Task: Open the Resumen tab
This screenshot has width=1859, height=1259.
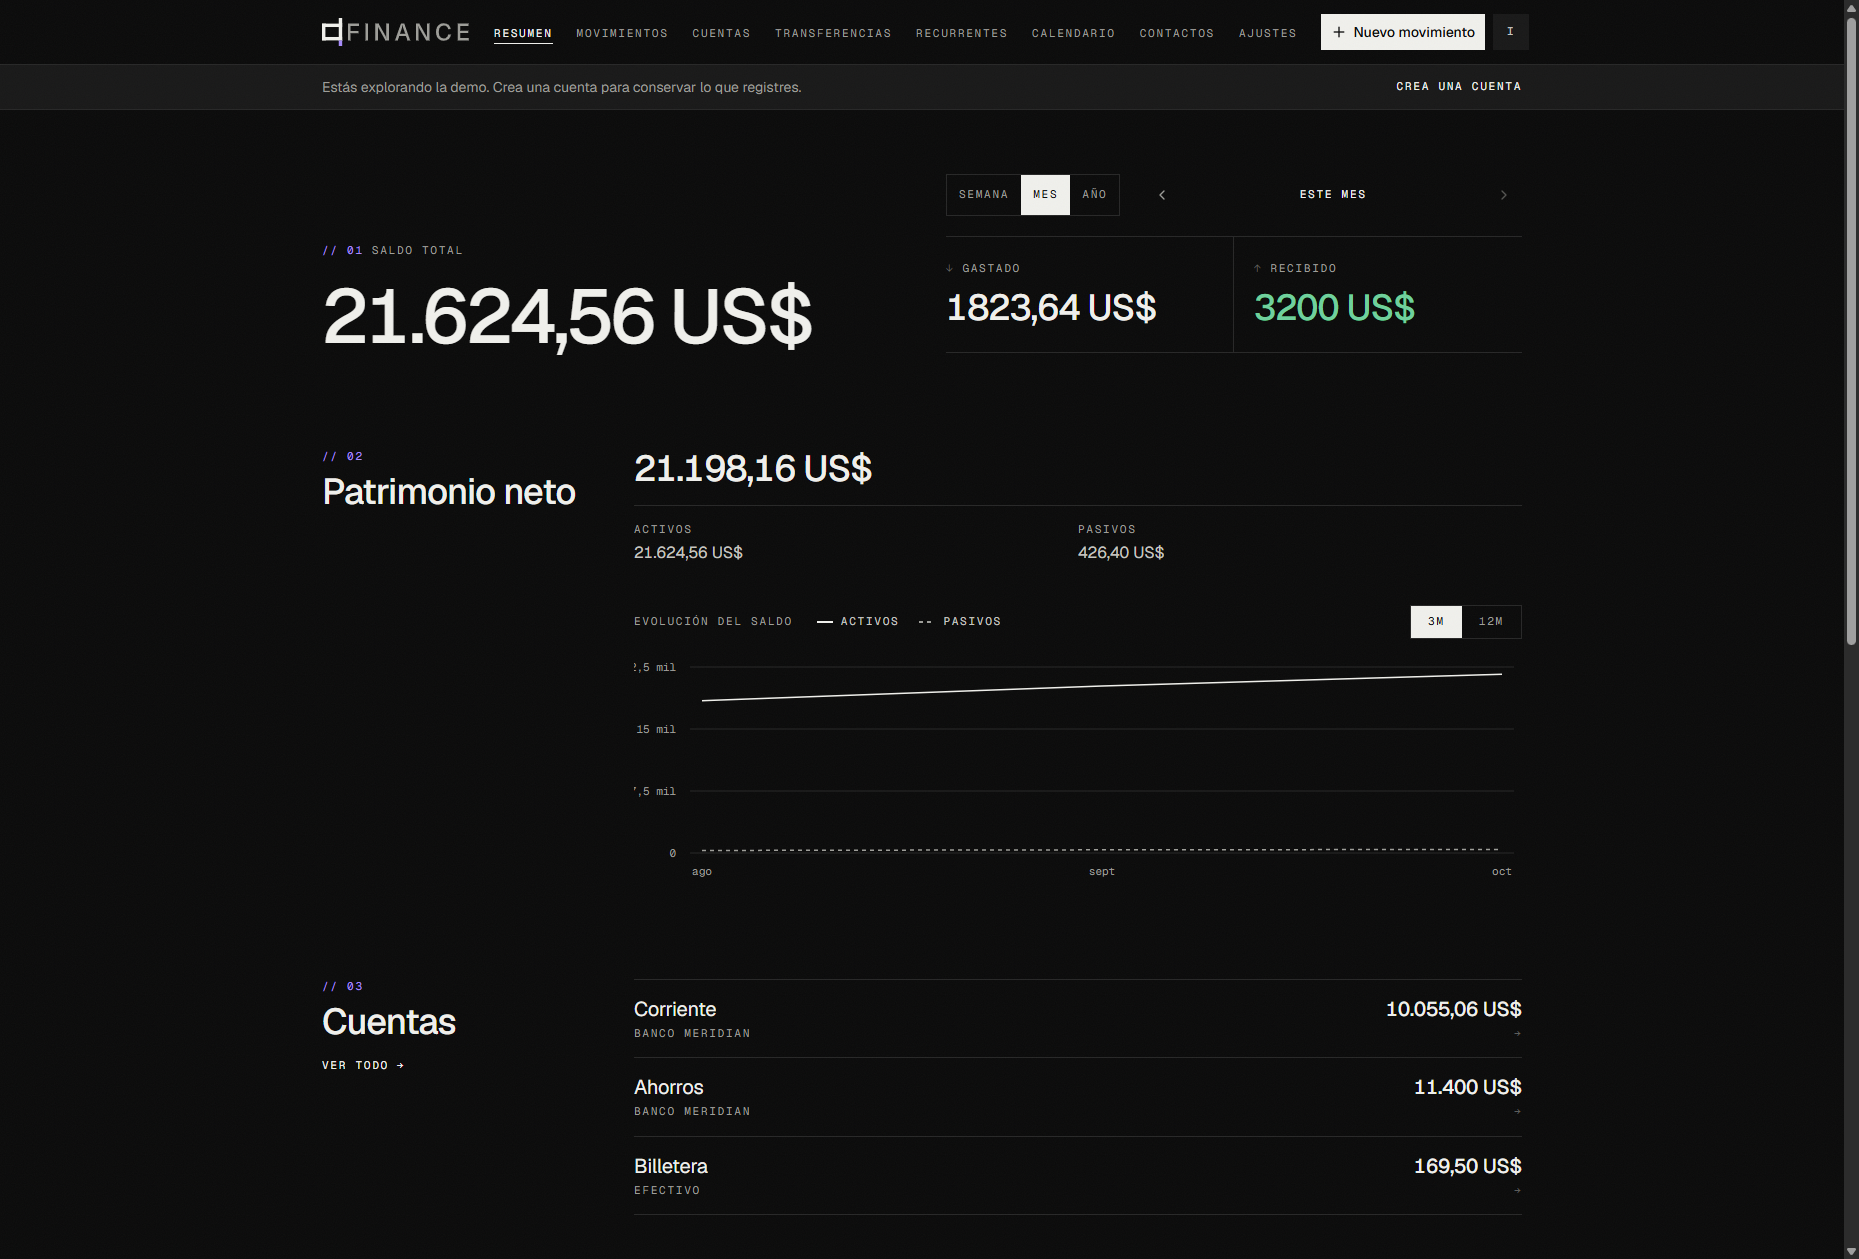Action: (523, 34)
